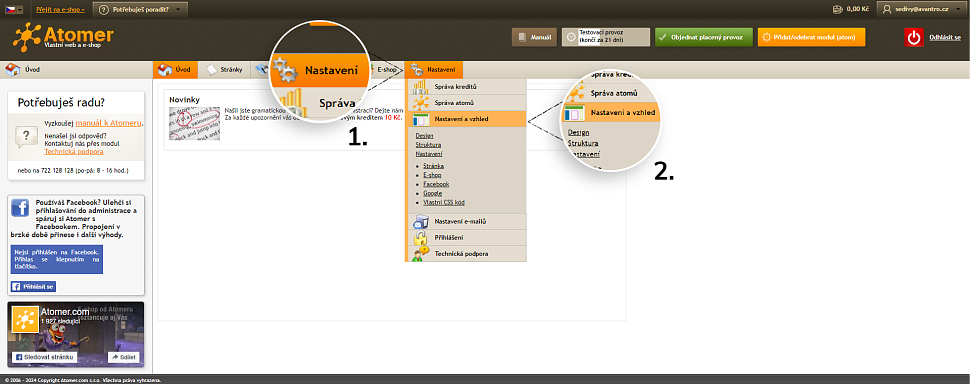This screenshot has height=384, width=970.
Task: Open the E-shop tab
Action: pyautogui.click(x=386, y=70)
